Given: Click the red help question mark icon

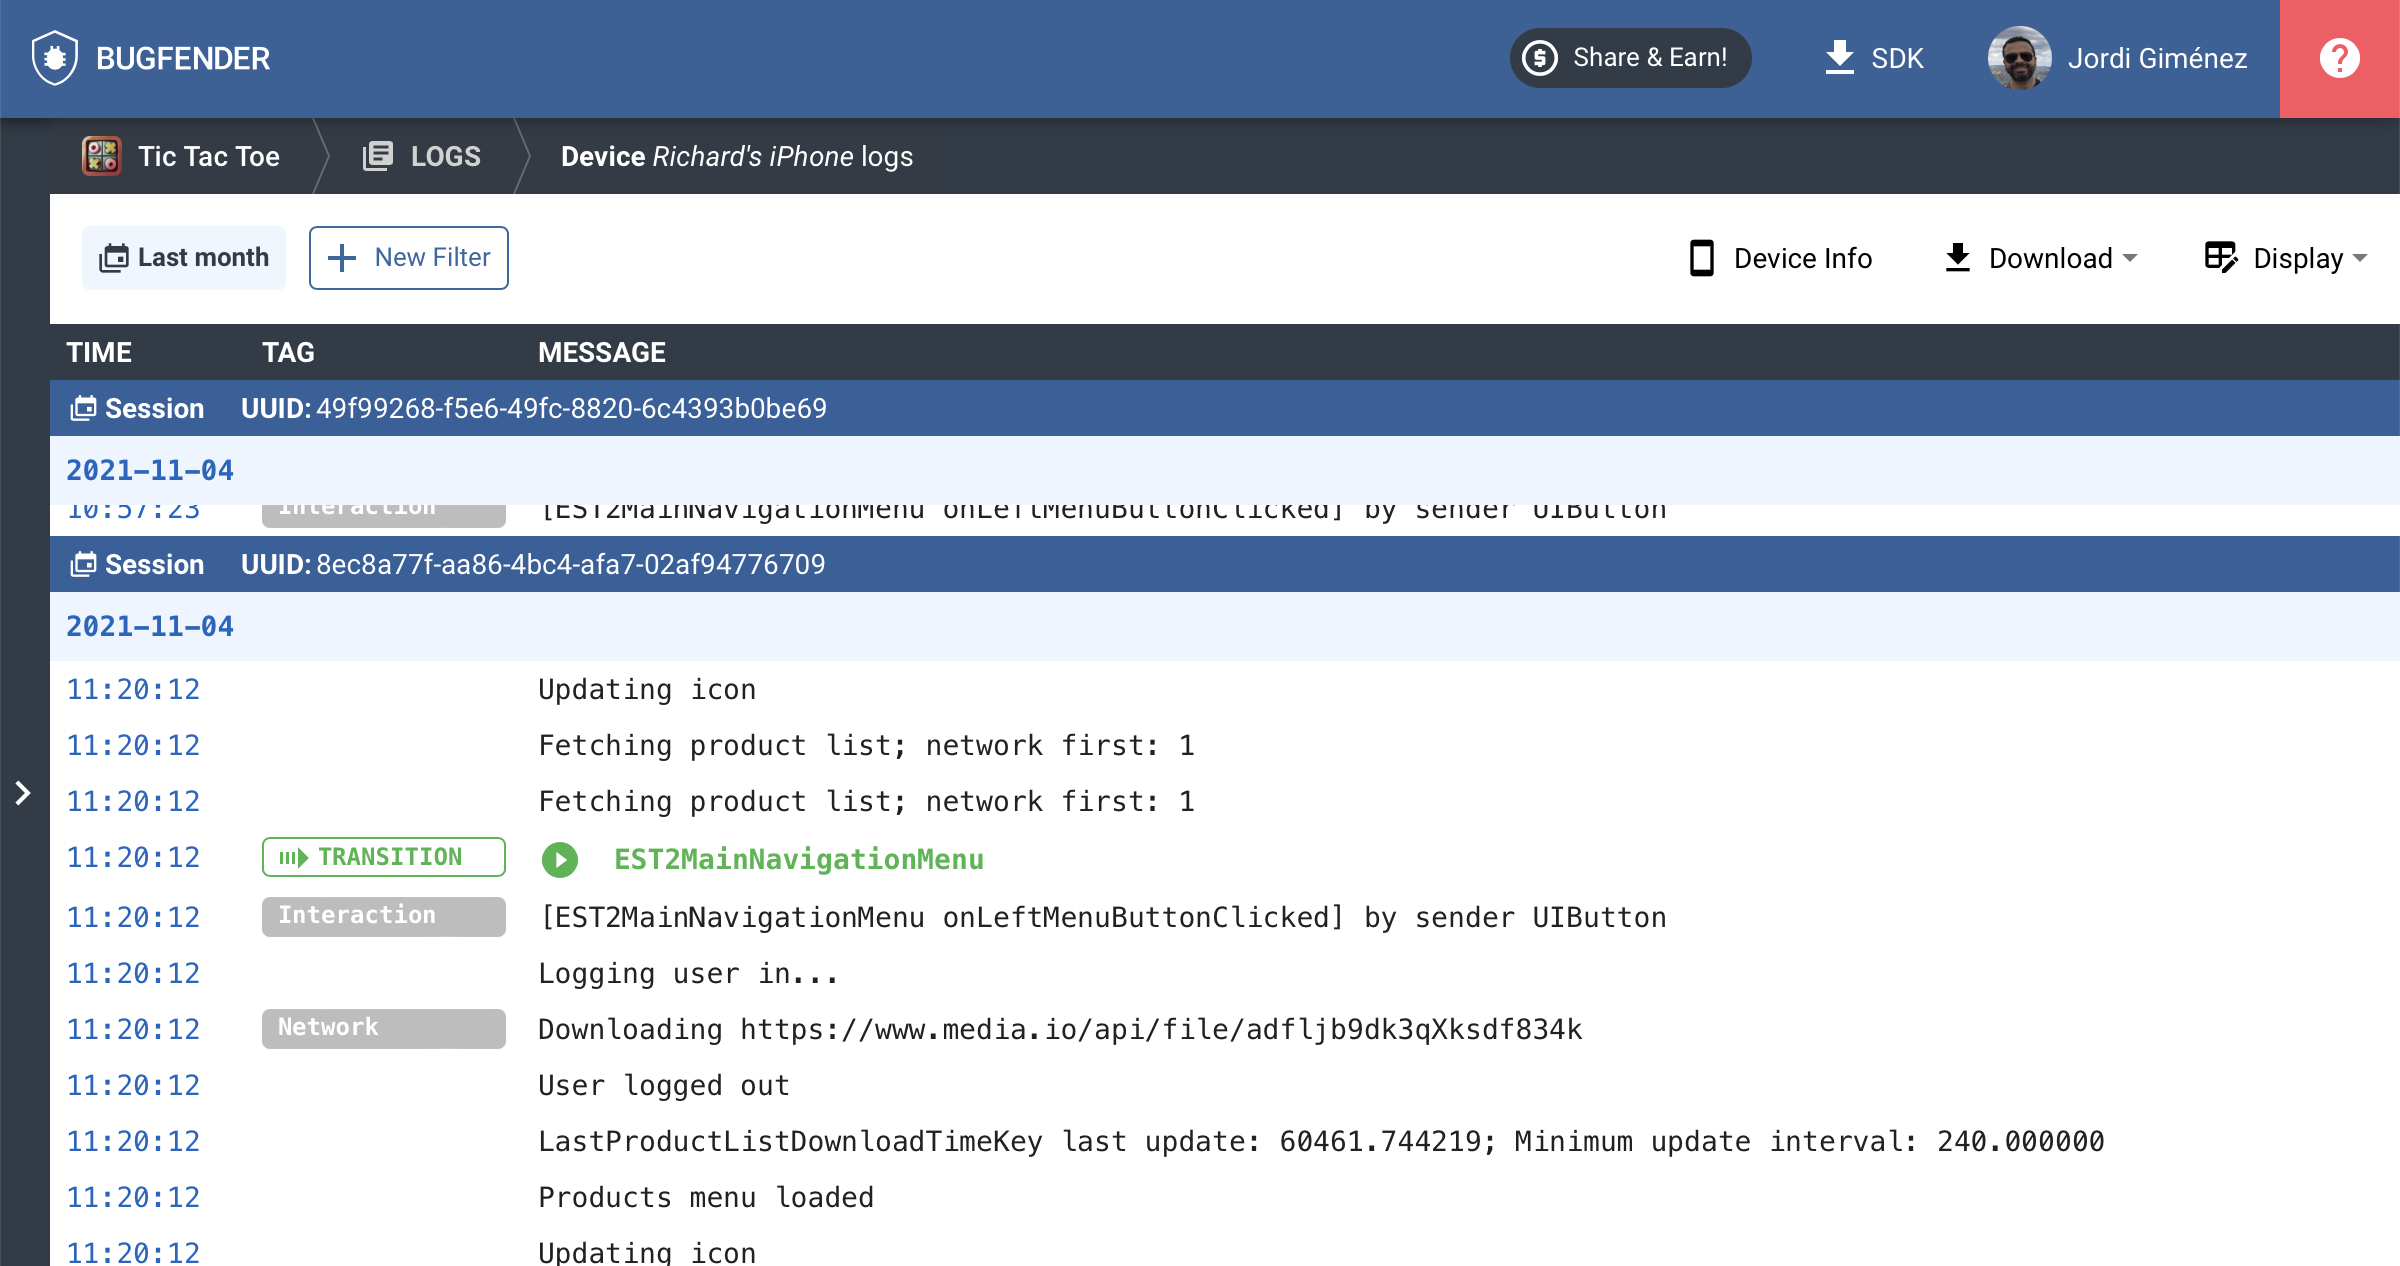Looking at the screenshot, I should click(x=2339, y=58).
